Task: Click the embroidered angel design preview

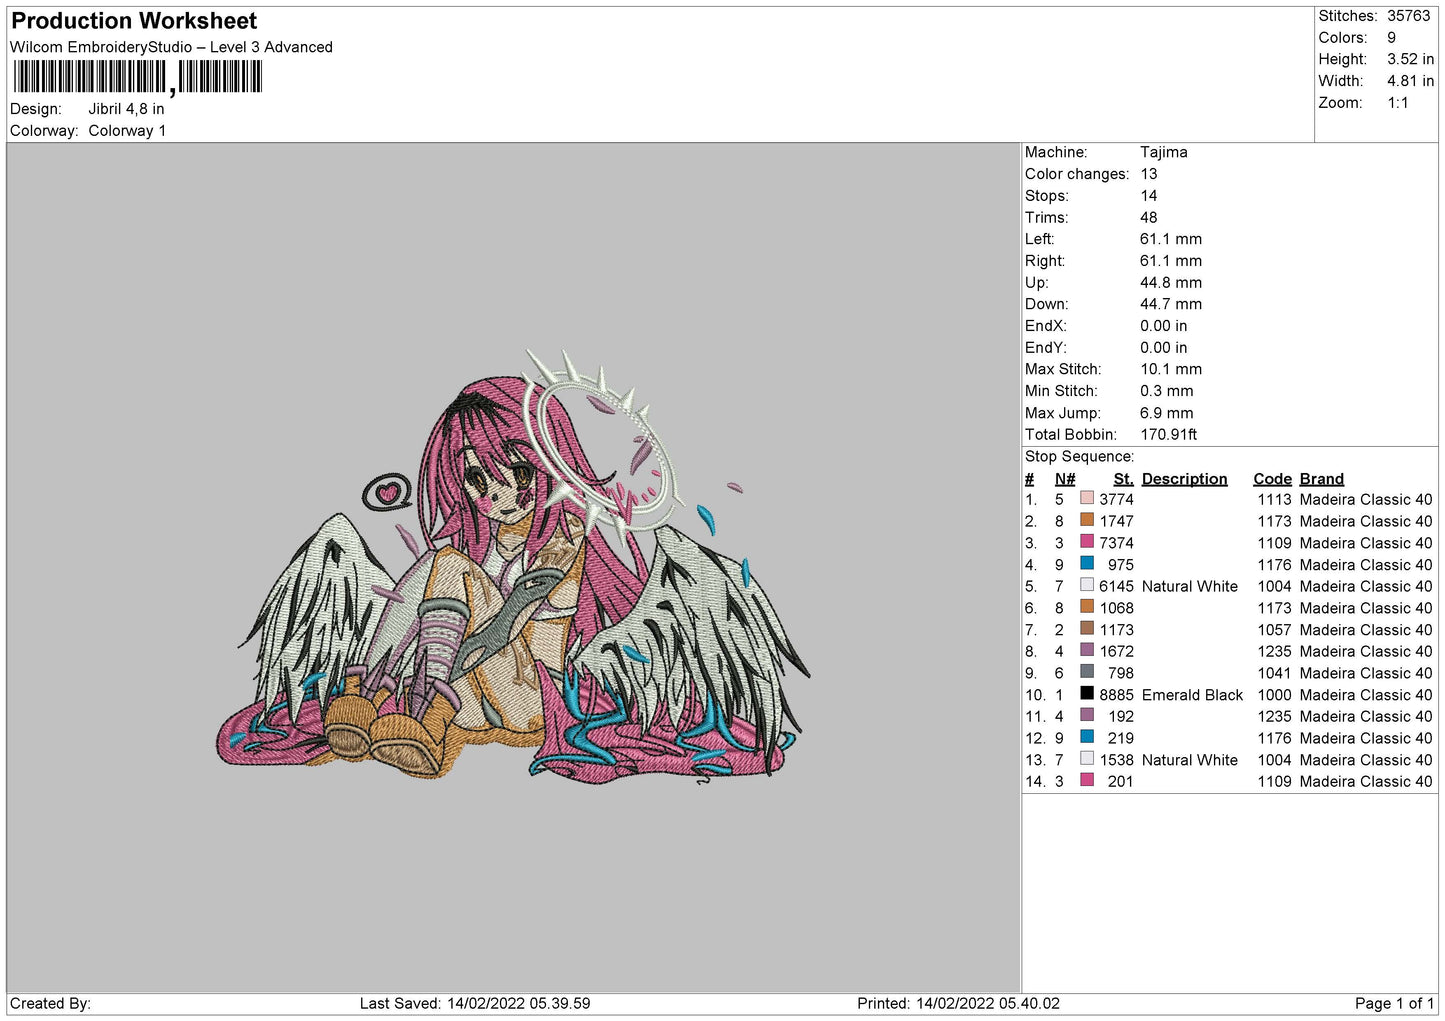Action: click(513, 570)
